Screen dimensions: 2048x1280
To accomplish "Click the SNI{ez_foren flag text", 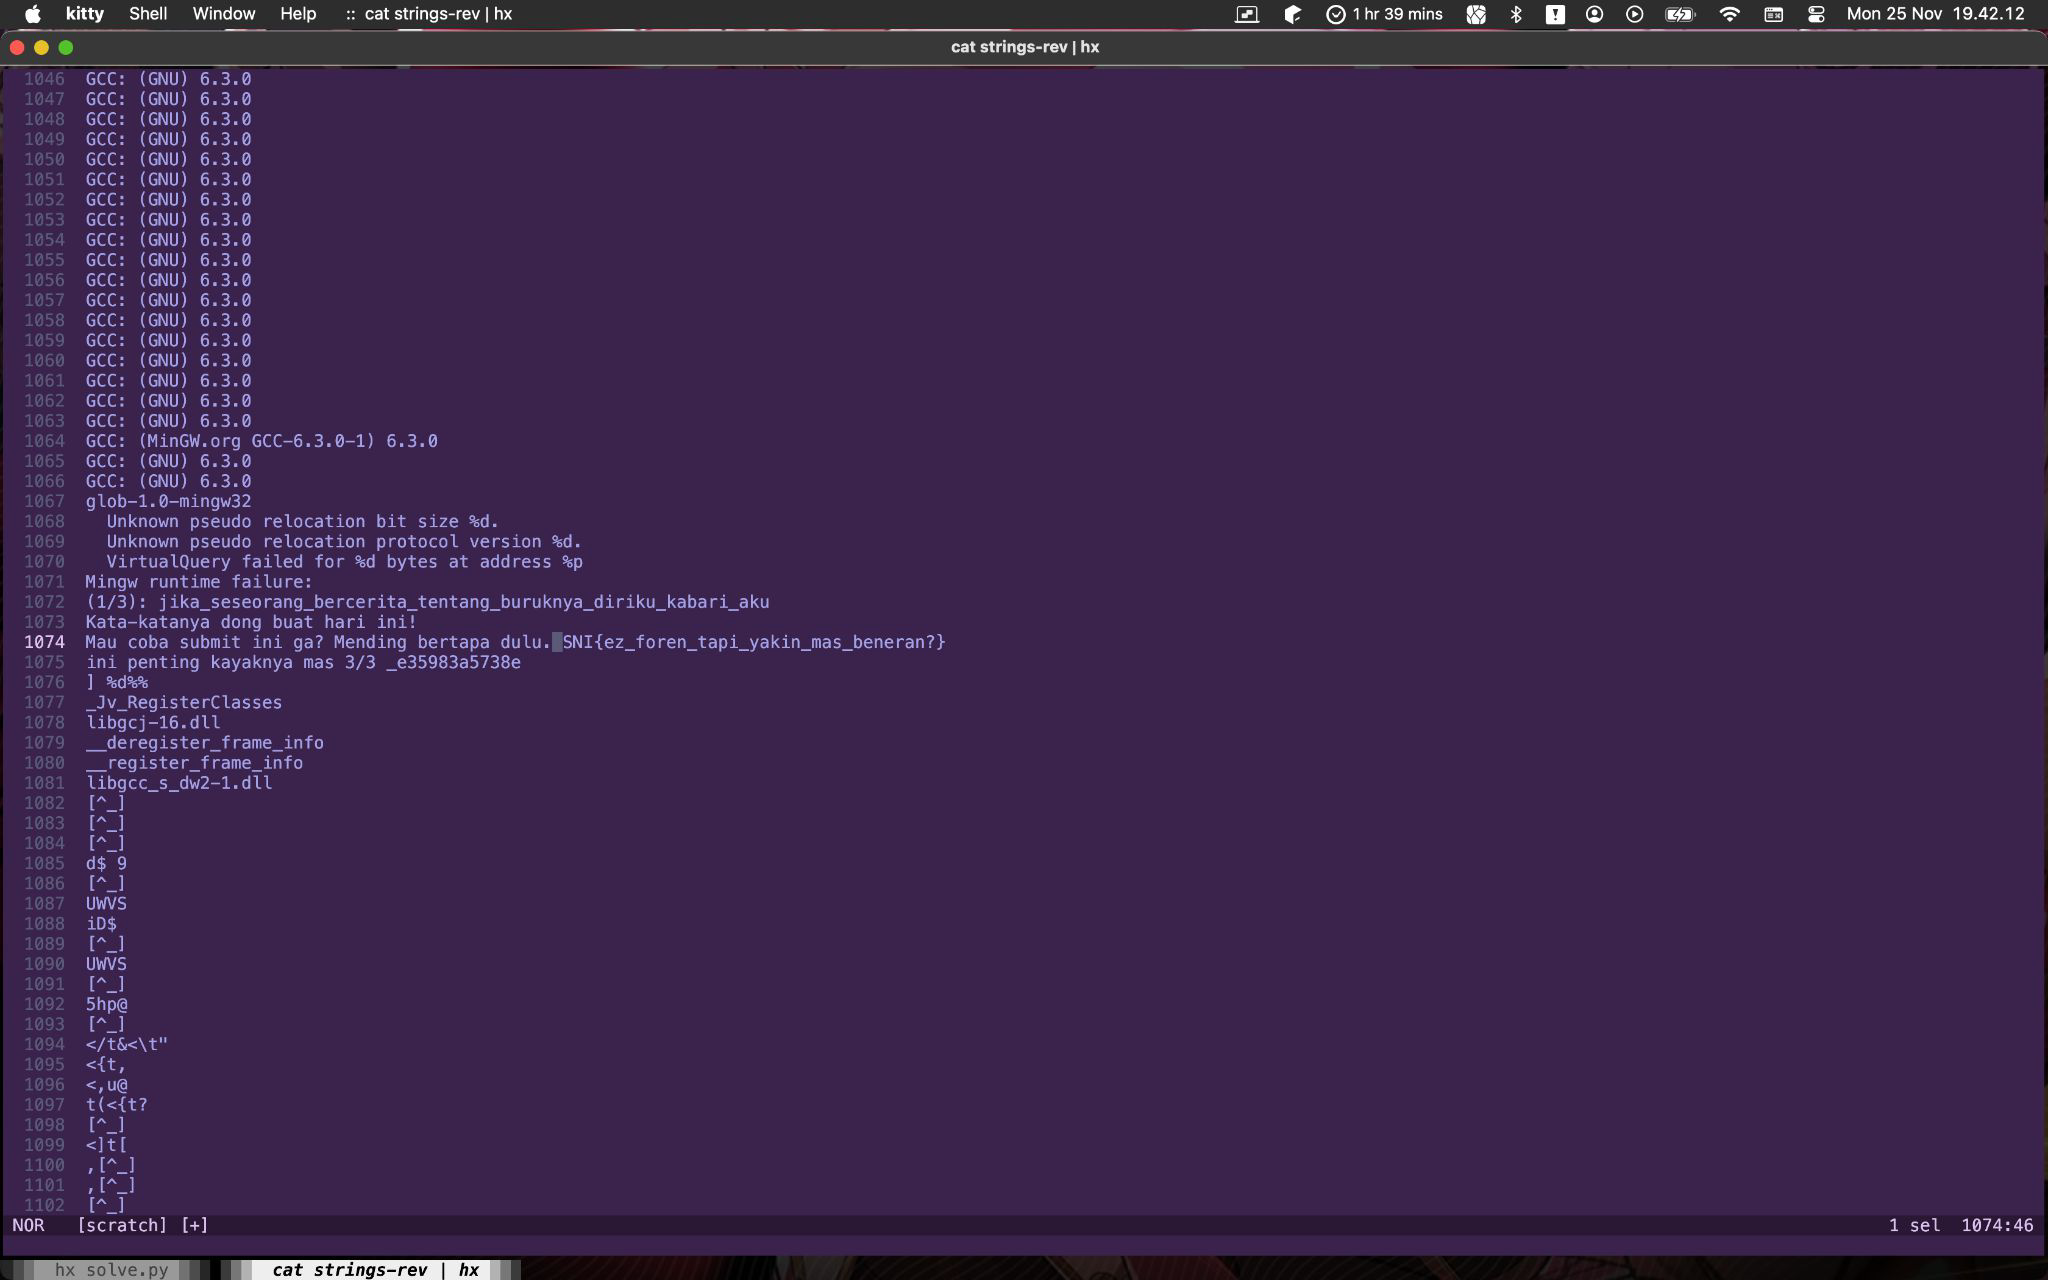I will coord(753,642).
